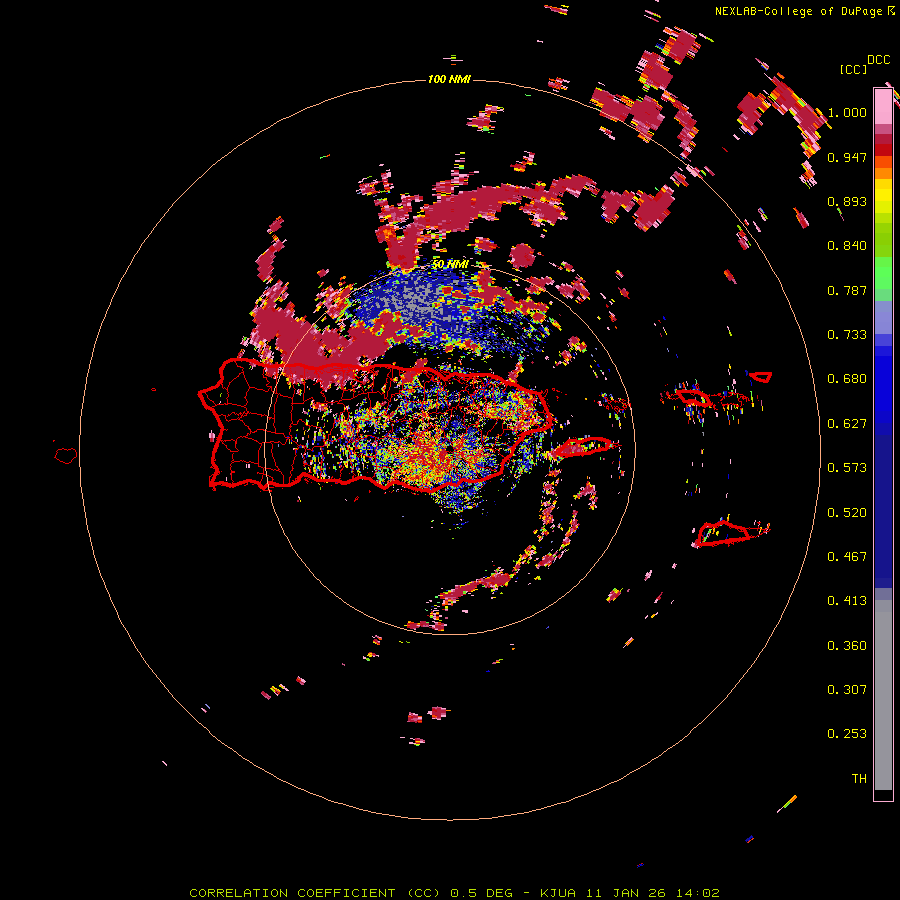900x900 pixels.
Task: Click the 1.000 color scale value
Action: [847, 112]
